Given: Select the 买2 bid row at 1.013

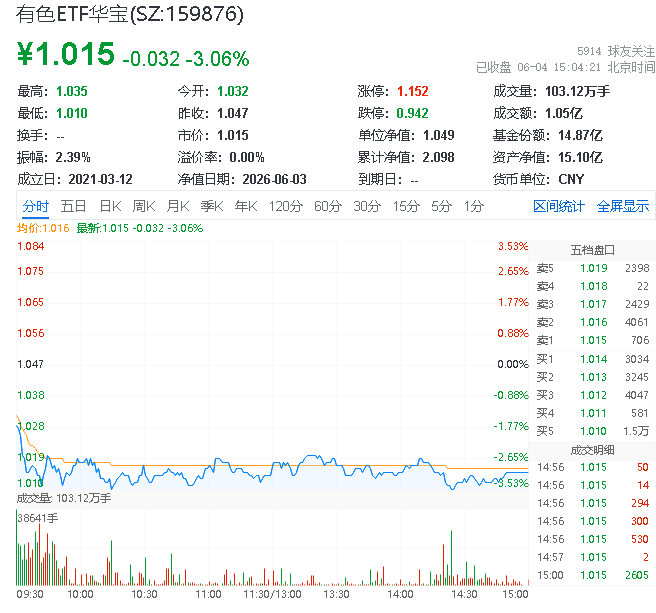Looking at the screenshot, I should click(x=593, y=377).
